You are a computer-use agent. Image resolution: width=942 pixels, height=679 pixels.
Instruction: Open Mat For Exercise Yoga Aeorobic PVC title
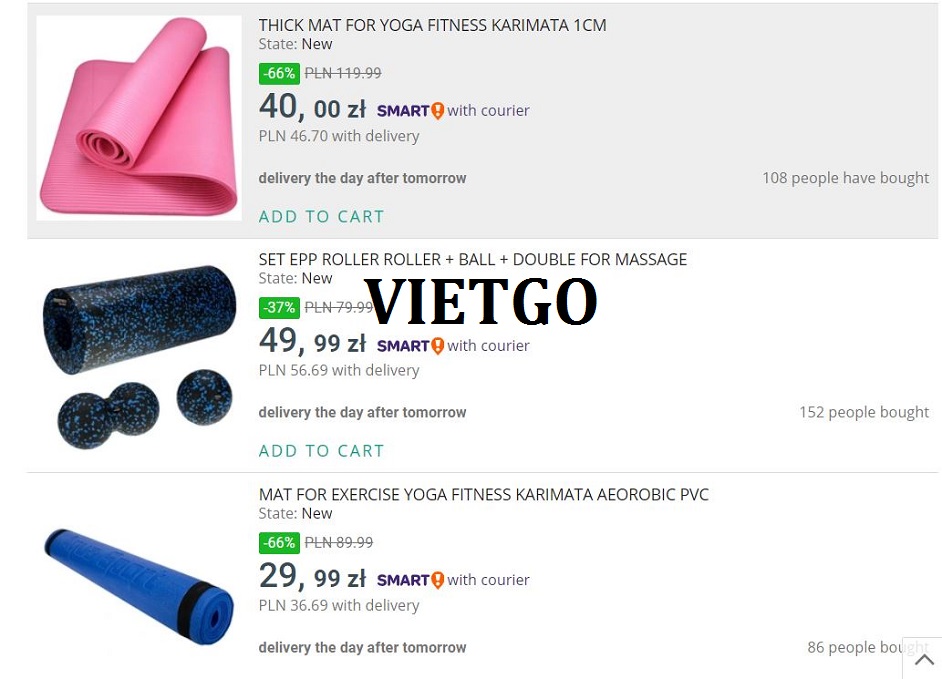tap(484, 495)
